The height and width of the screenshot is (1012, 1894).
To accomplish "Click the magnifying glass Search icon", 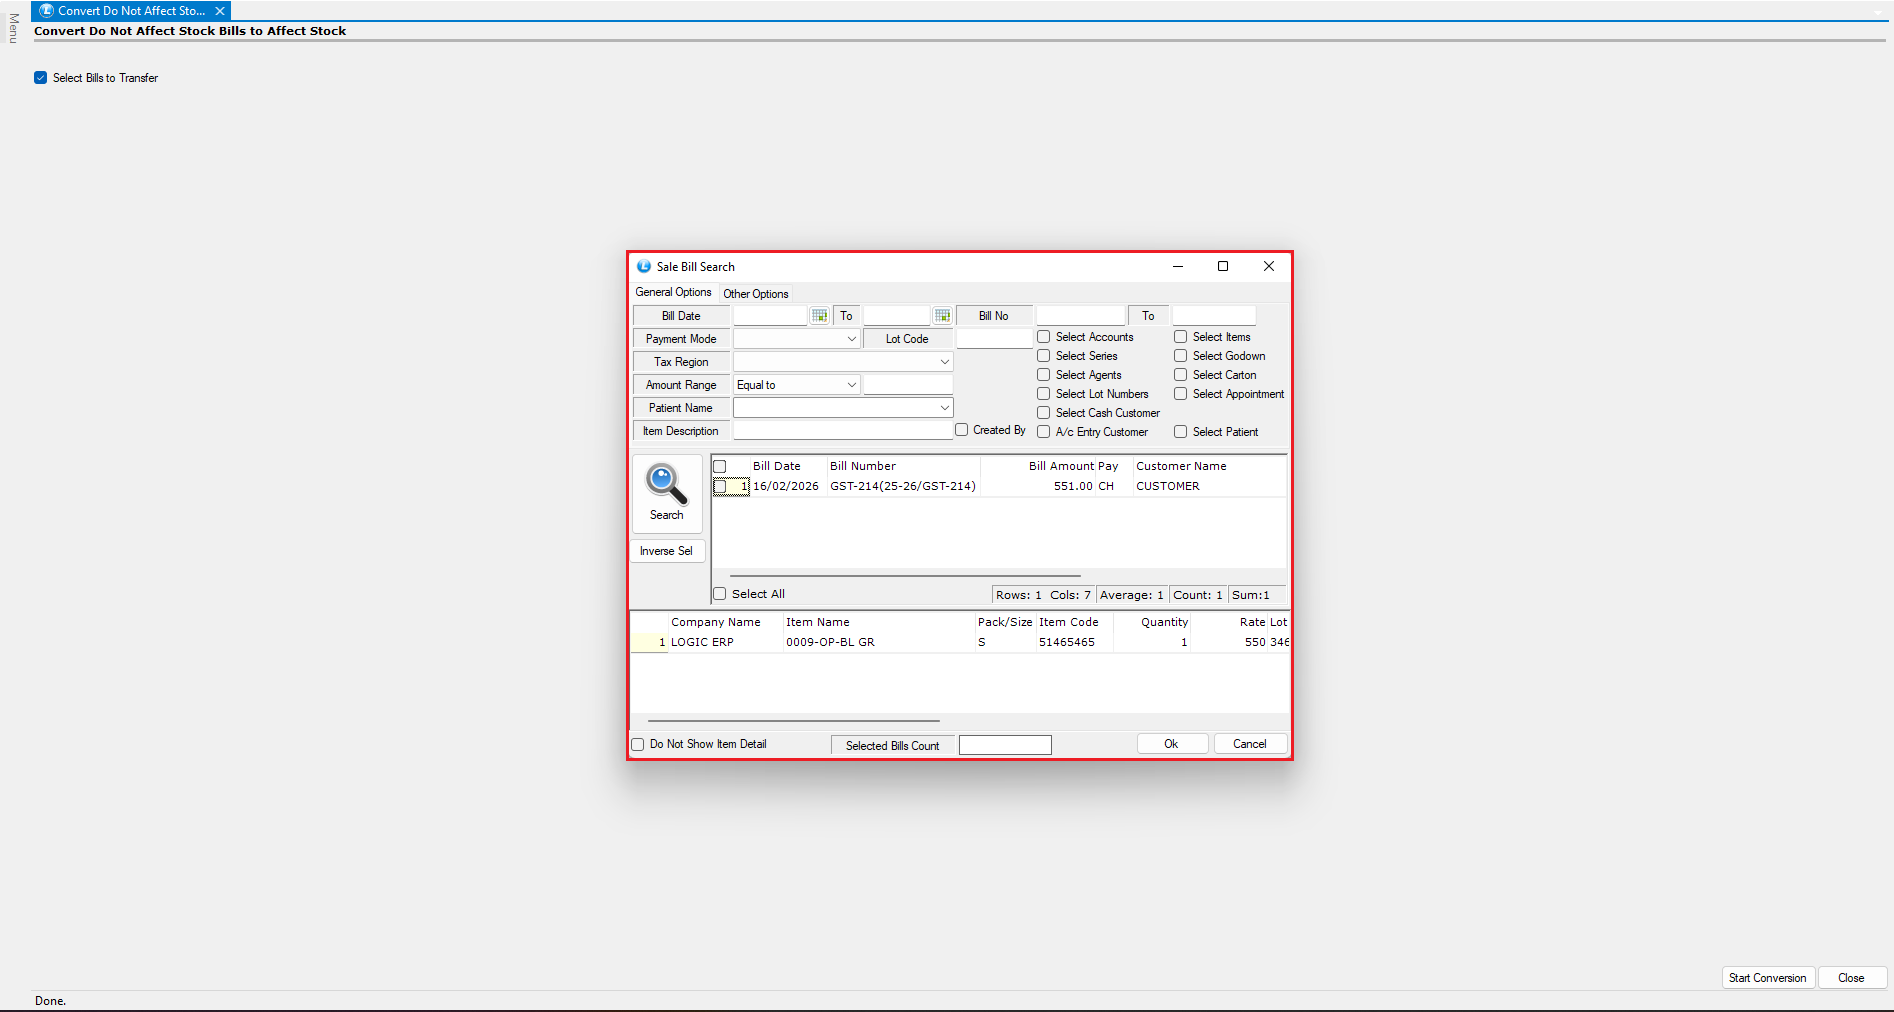I will point(666,485).
